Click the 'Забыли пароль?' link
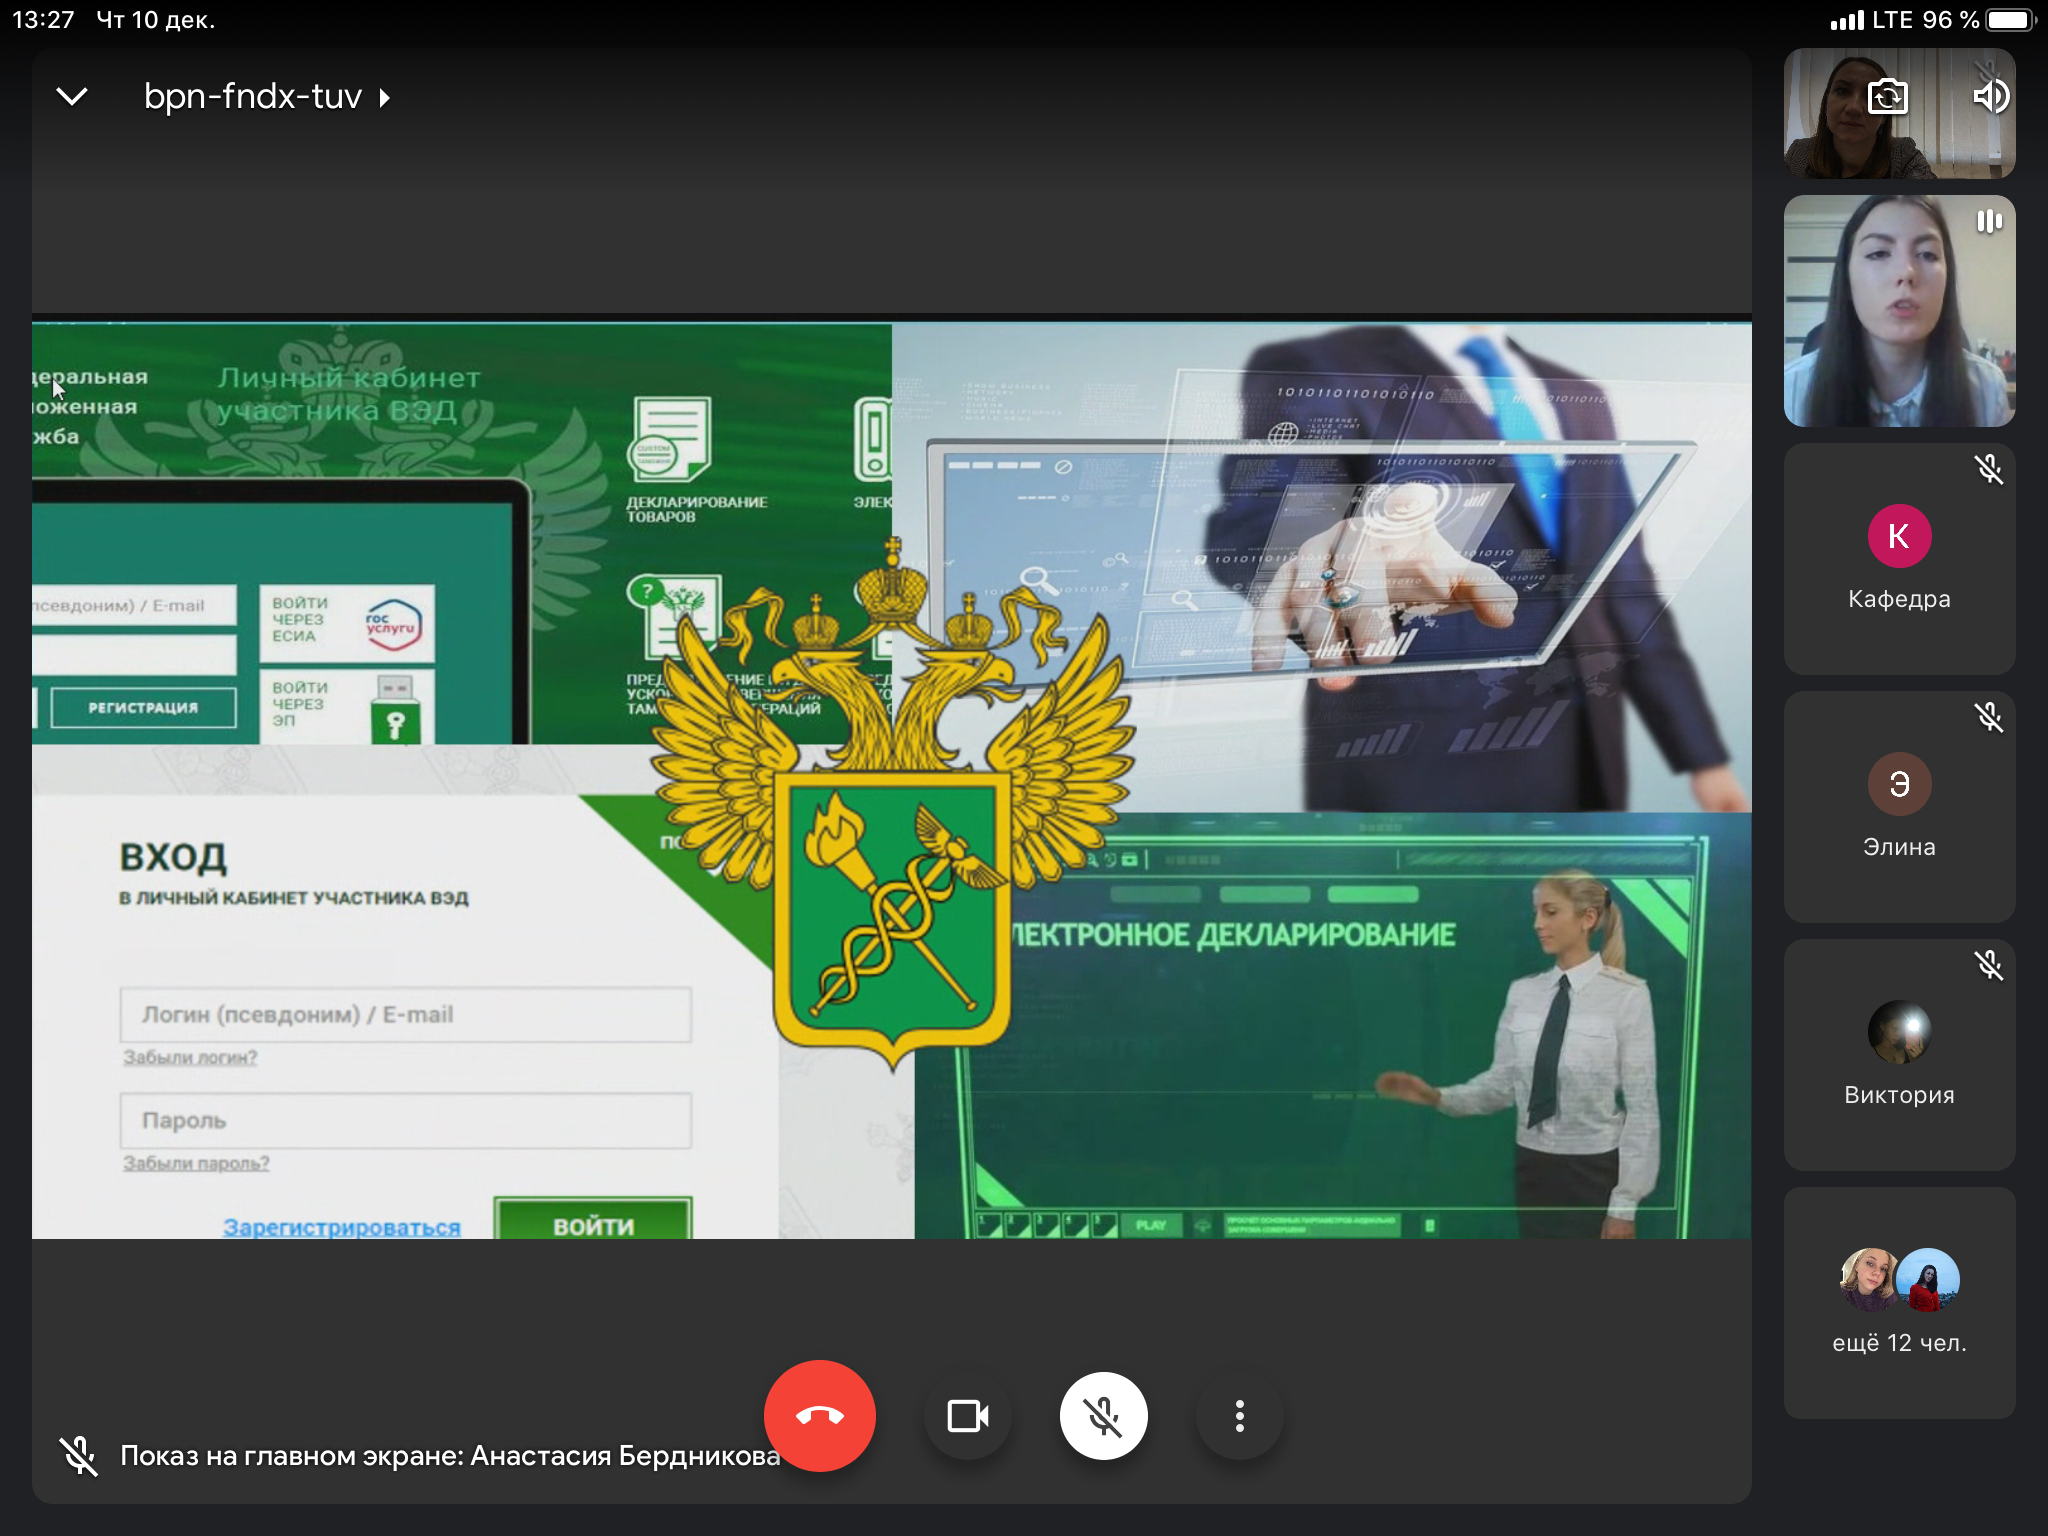Viewport: 2048px width, 1536px height. (x=196, y=1163)
